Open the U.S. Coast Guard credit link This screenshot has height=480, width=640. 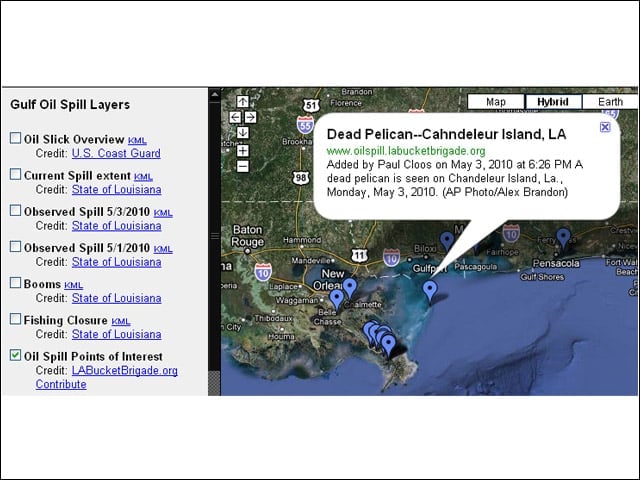click(x=116, y=153)
